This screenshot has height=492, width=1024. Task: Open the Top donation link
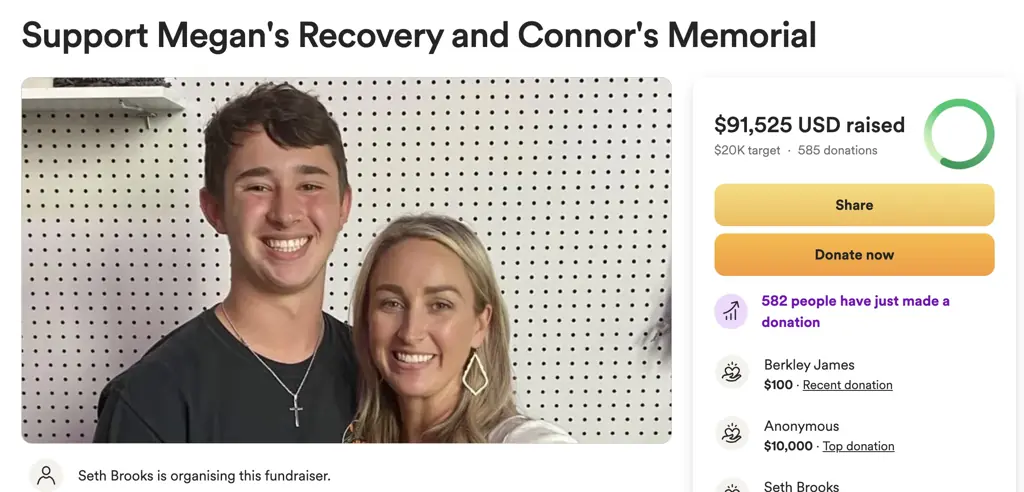[858, 446]
